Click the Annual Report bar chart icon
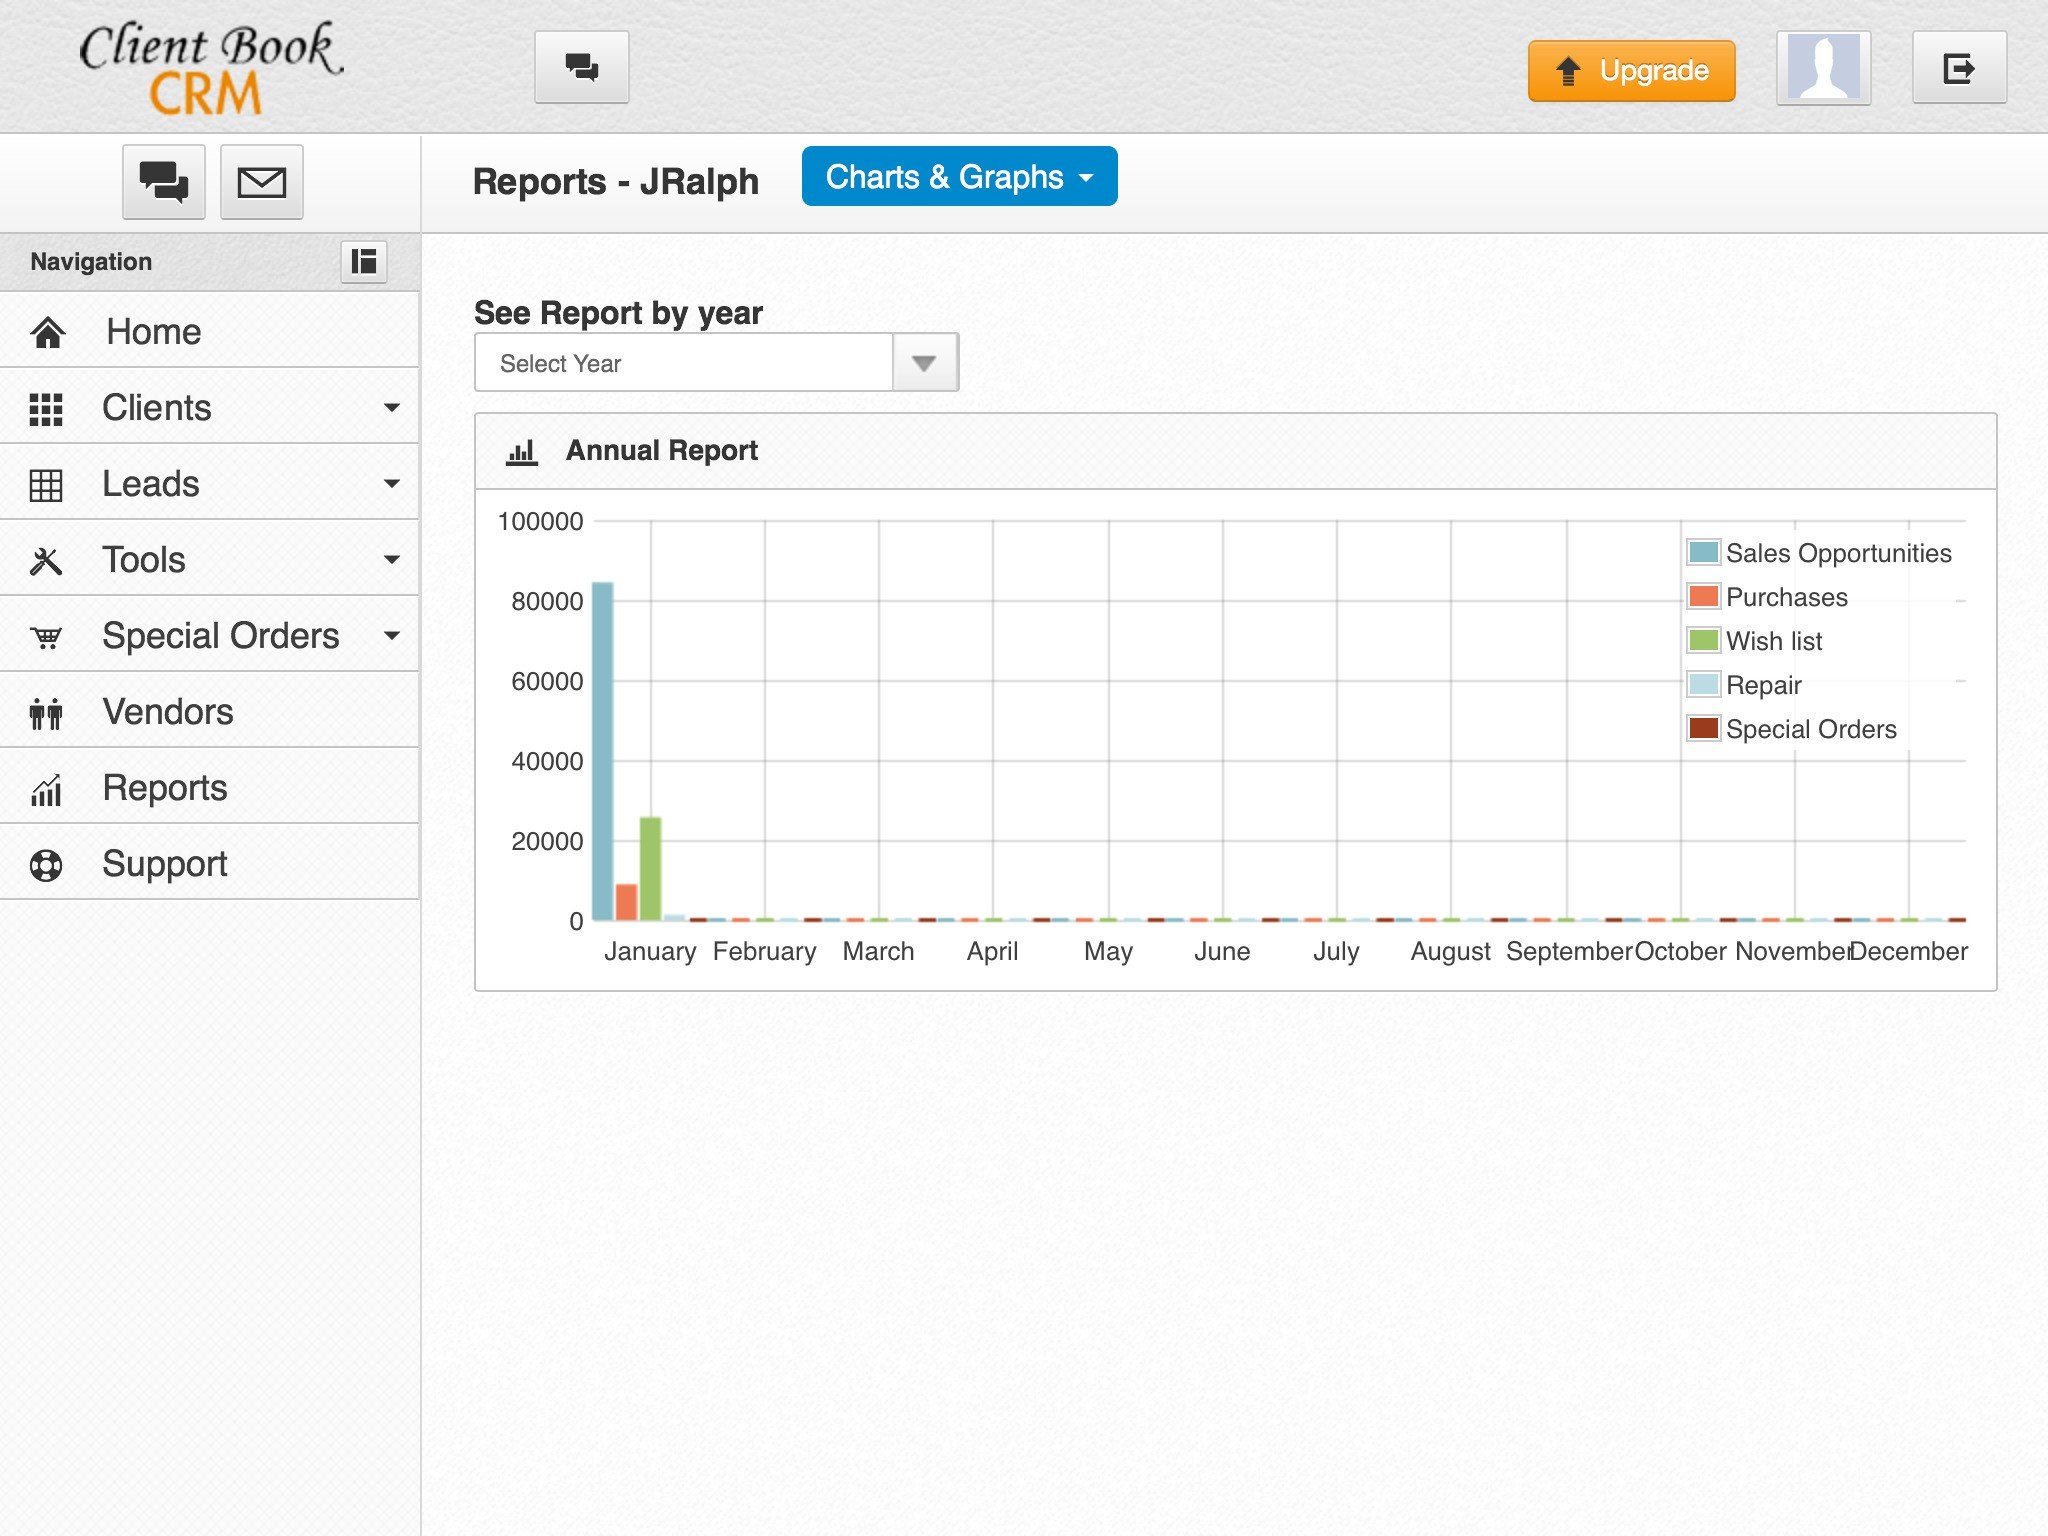 [522, 452]
